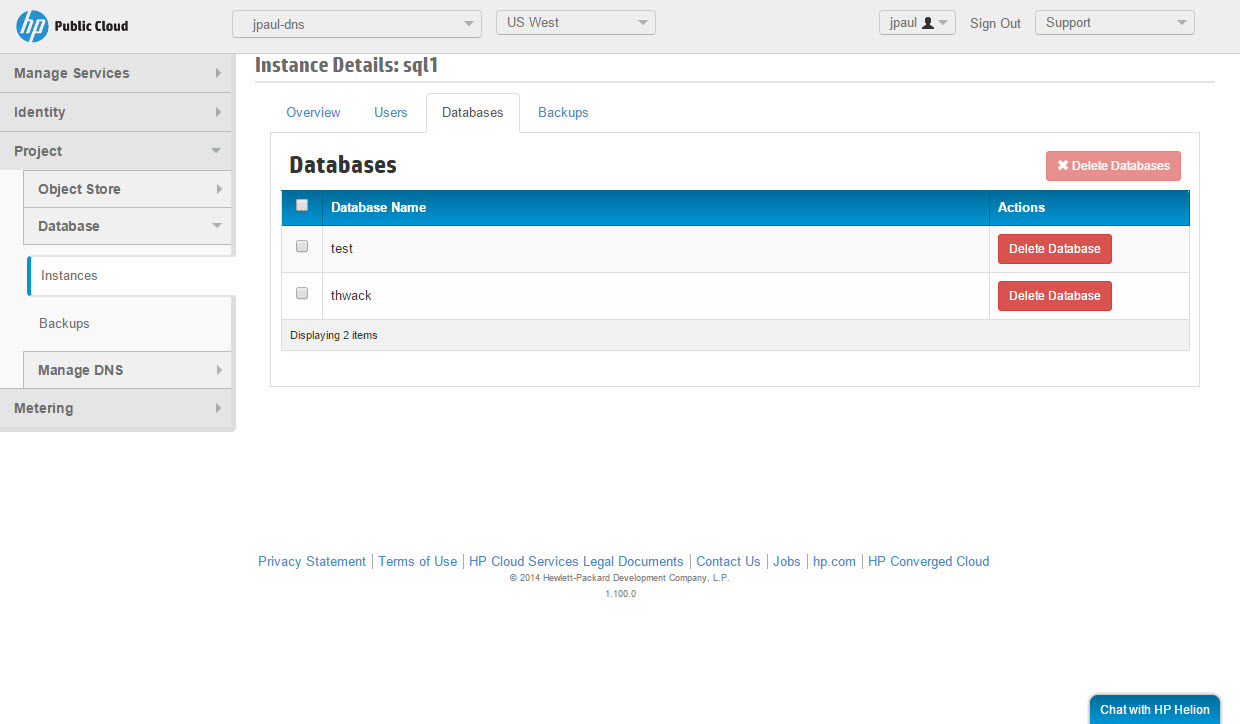Click the thwack database name

pyautogui.click(x=351, y=296)
